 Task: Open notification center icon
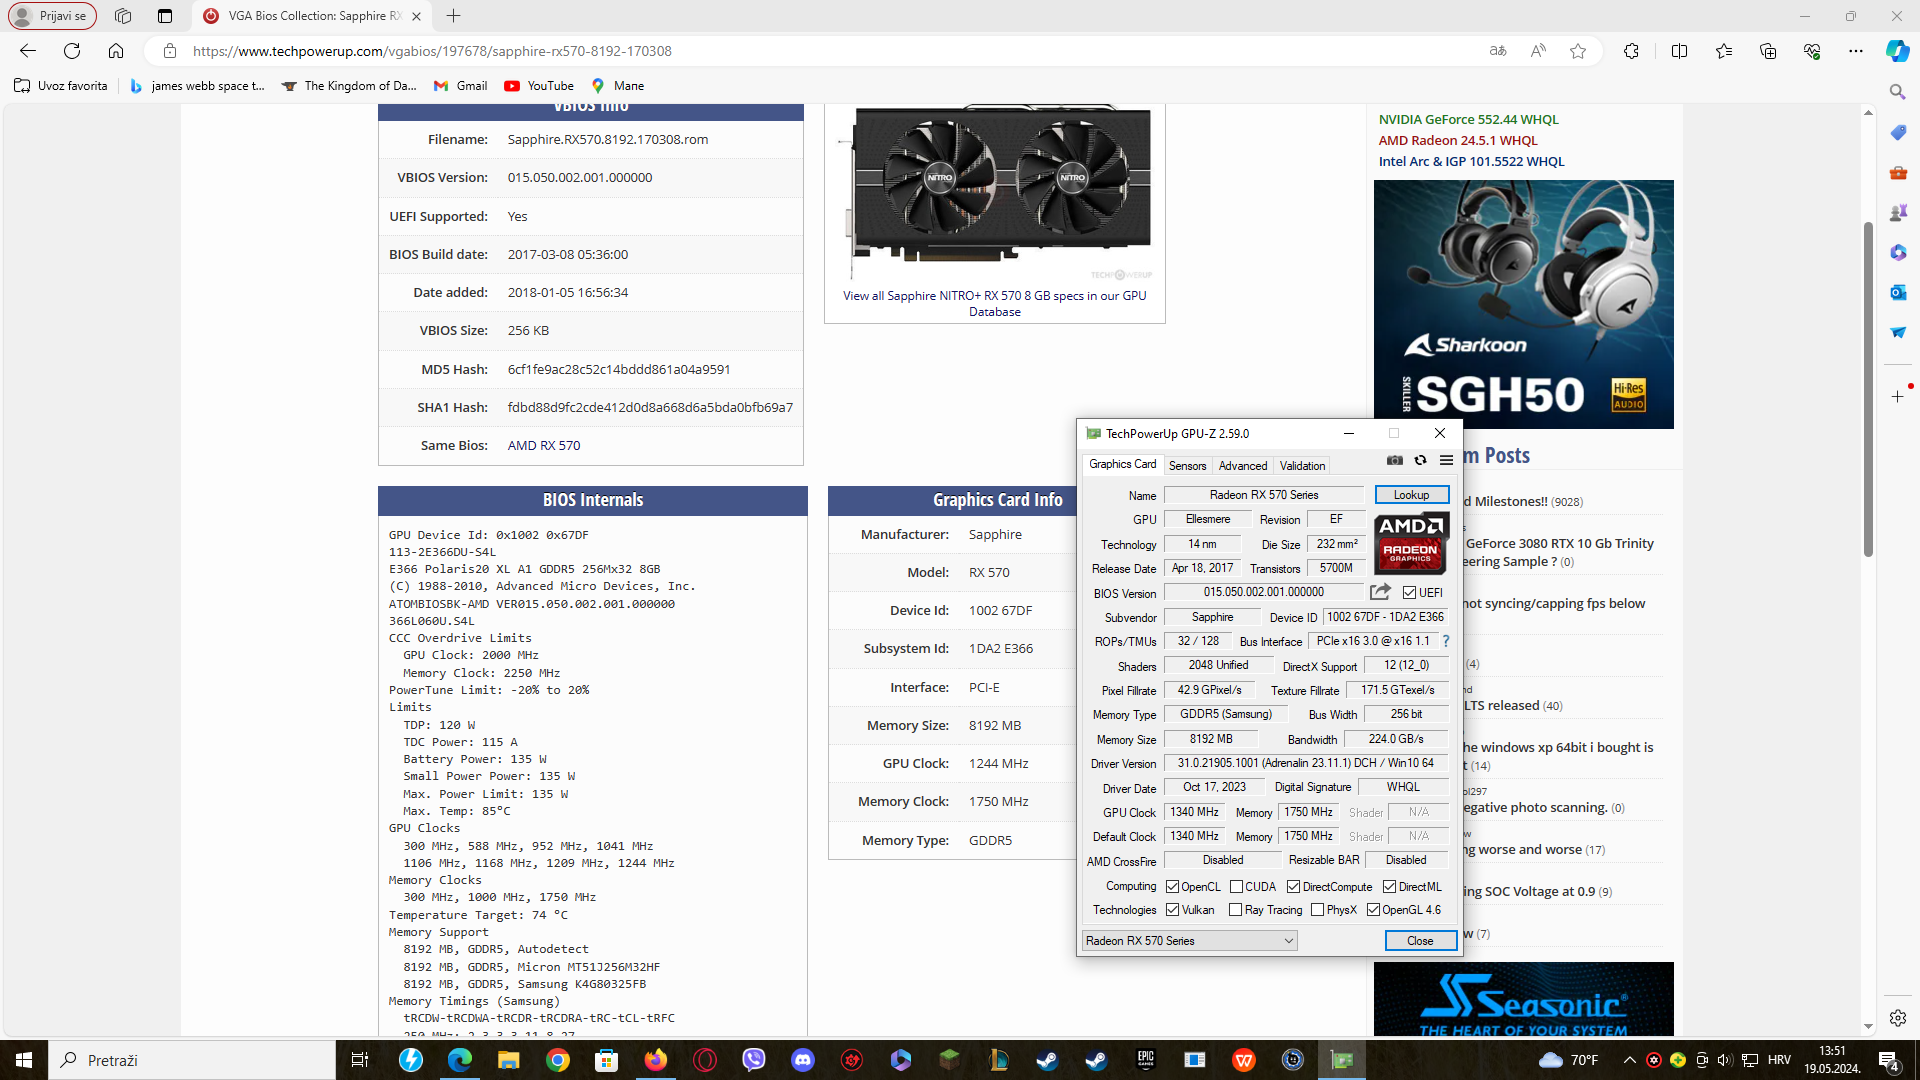(1888, 1060)
